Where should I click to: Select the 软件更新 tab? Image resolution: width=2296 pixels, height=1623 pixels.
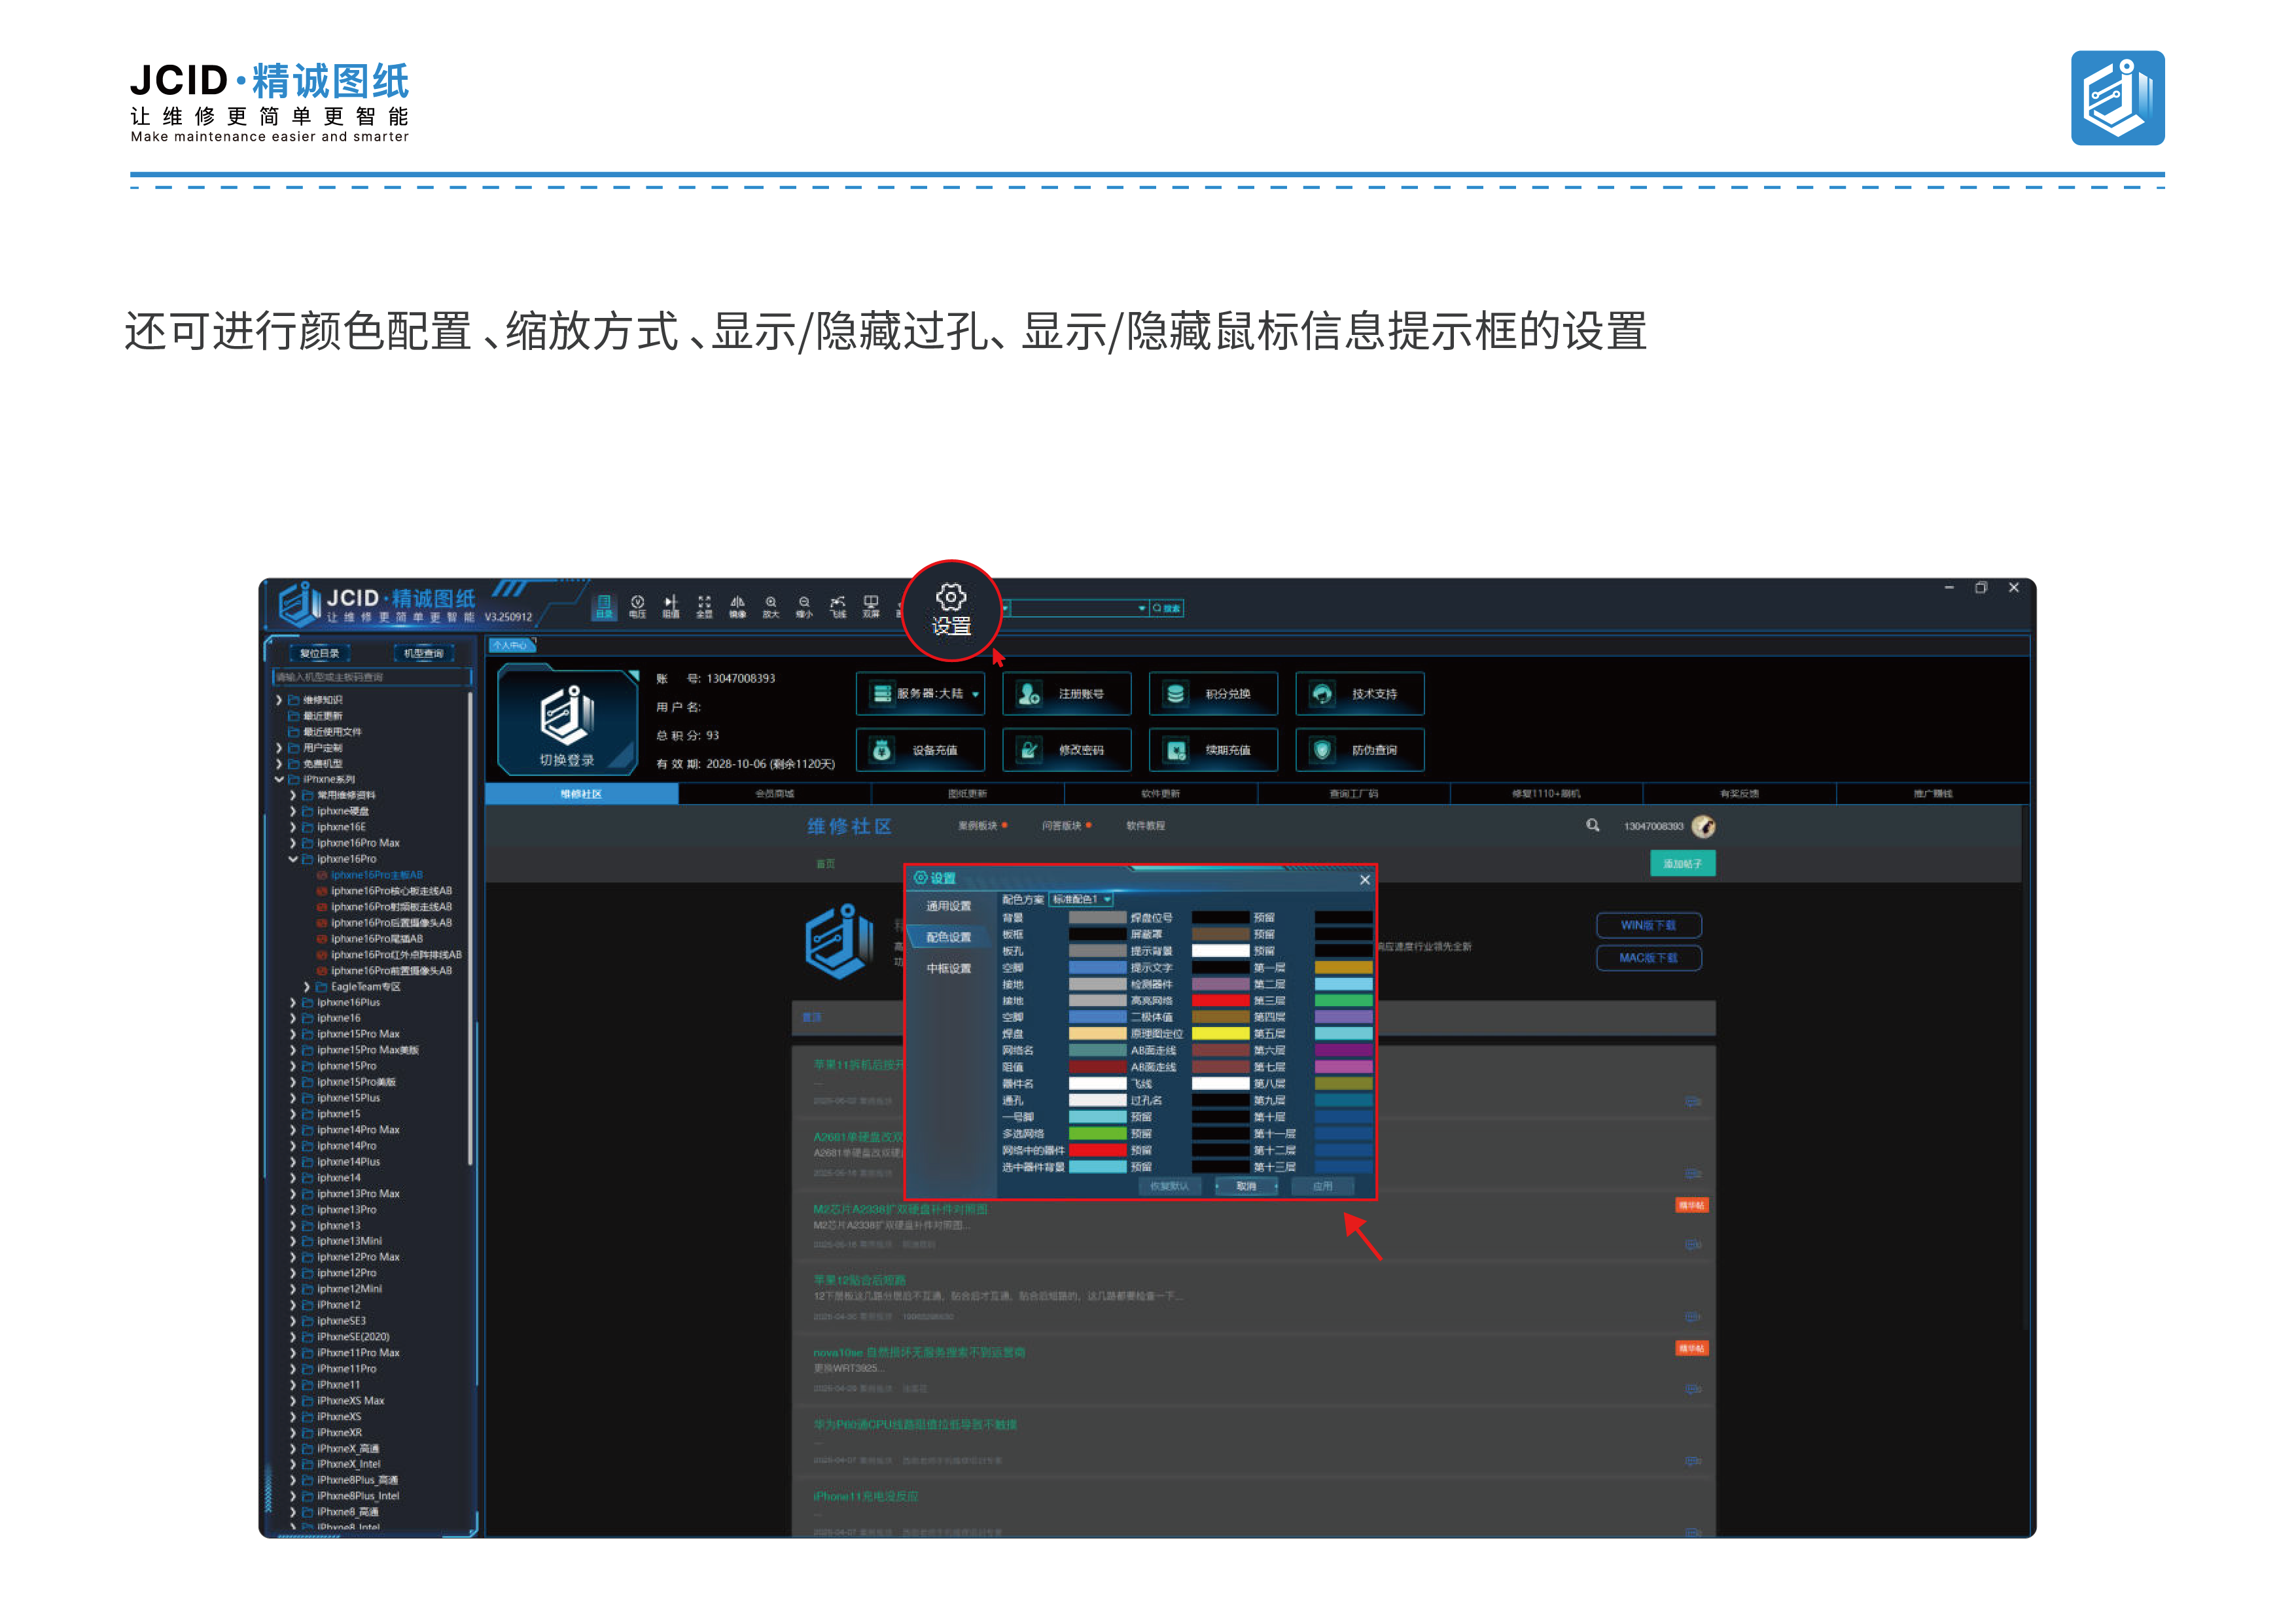(1160, 794)
